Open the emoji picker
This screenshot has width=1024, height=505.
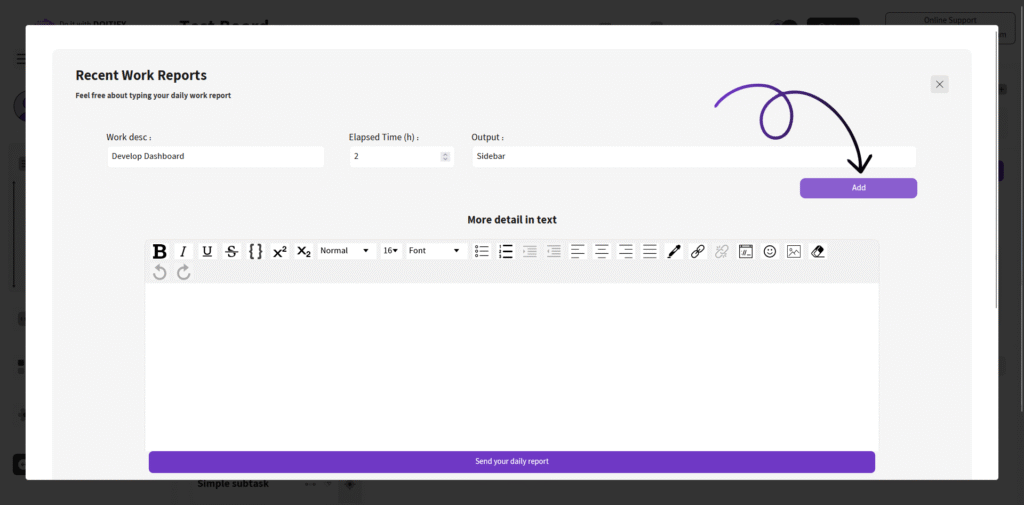coord(770,252)
